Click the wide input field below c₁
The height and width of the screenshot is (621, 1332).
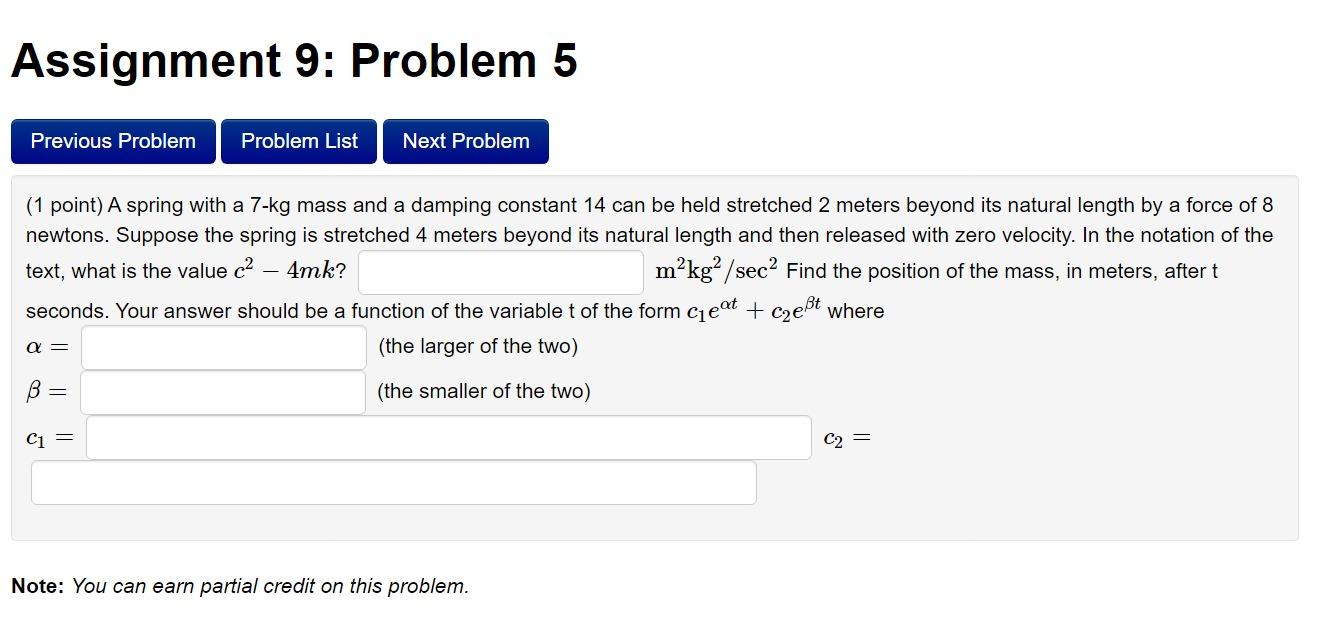(393, 482)
